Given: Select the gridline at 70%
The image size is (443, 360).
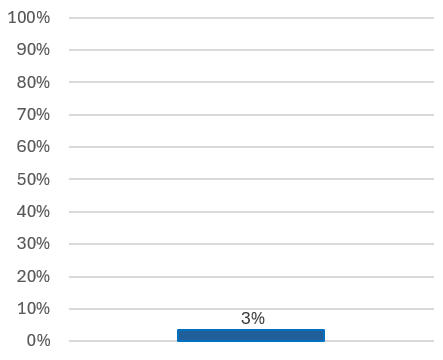Looking at the screenshot, I should tap(251, 115).
